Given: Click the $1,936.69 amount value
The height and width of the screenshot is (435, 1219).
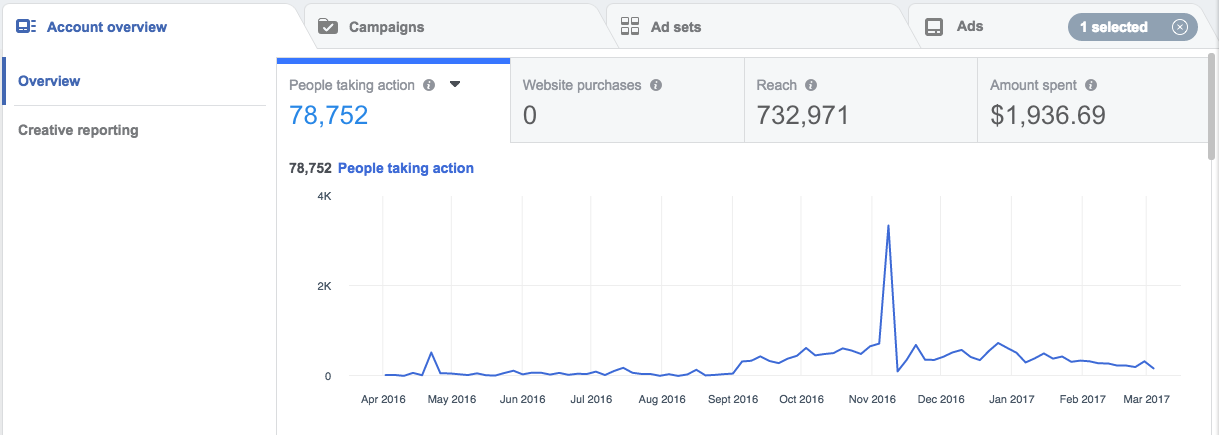Looking at the screenshot, I should 1048,115.
